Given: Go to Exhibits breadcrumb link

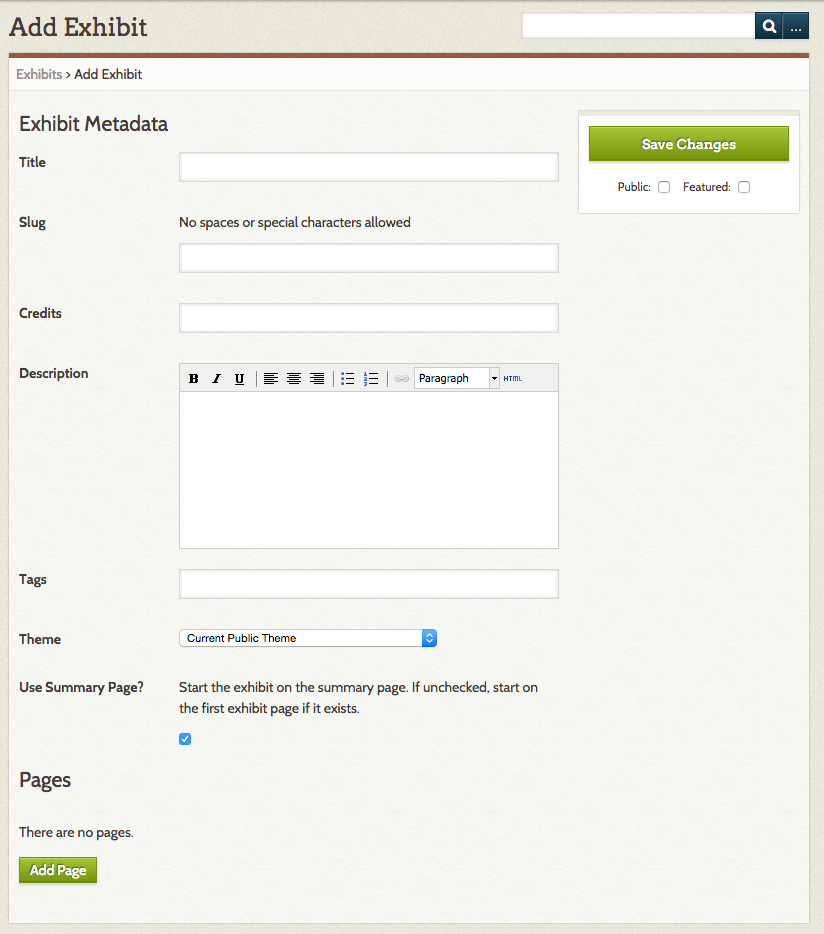Looking at the screenshot, I should pyautogui.click(x=39, y=74).
